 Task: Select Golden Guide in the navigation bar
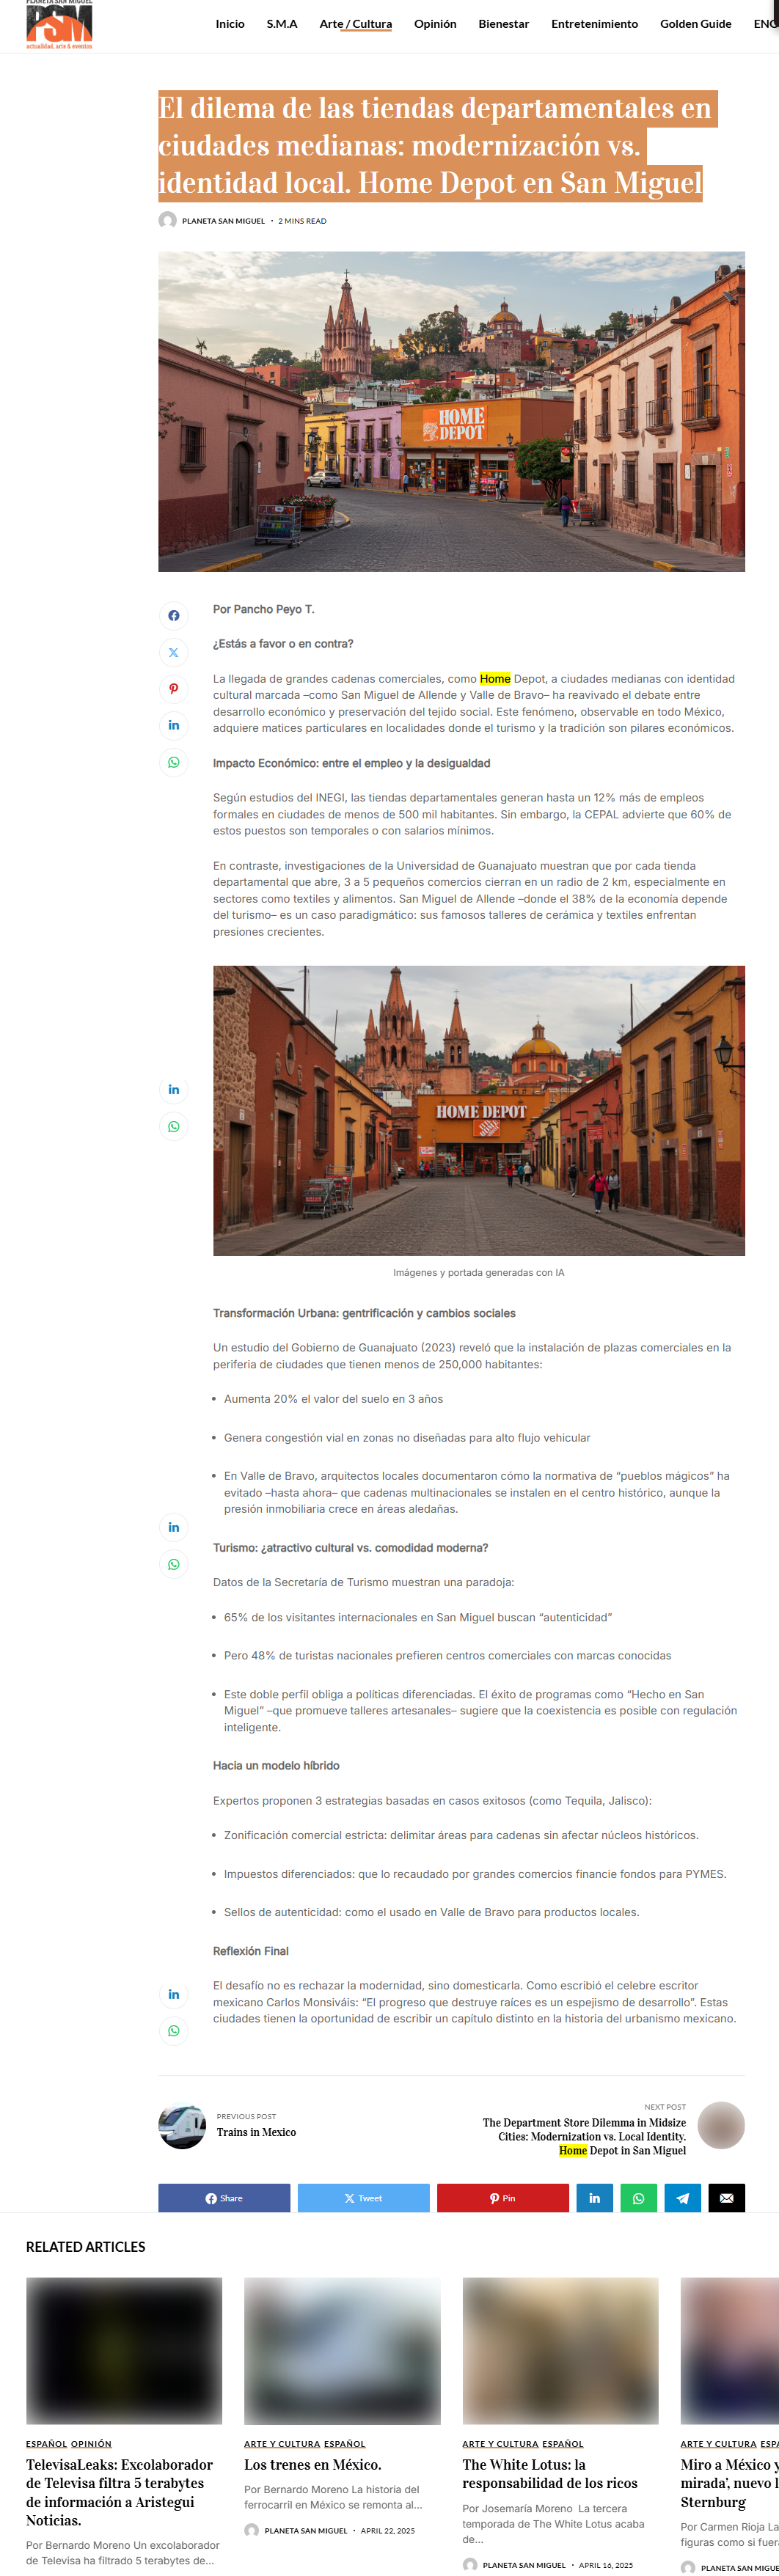coord(695,24)
